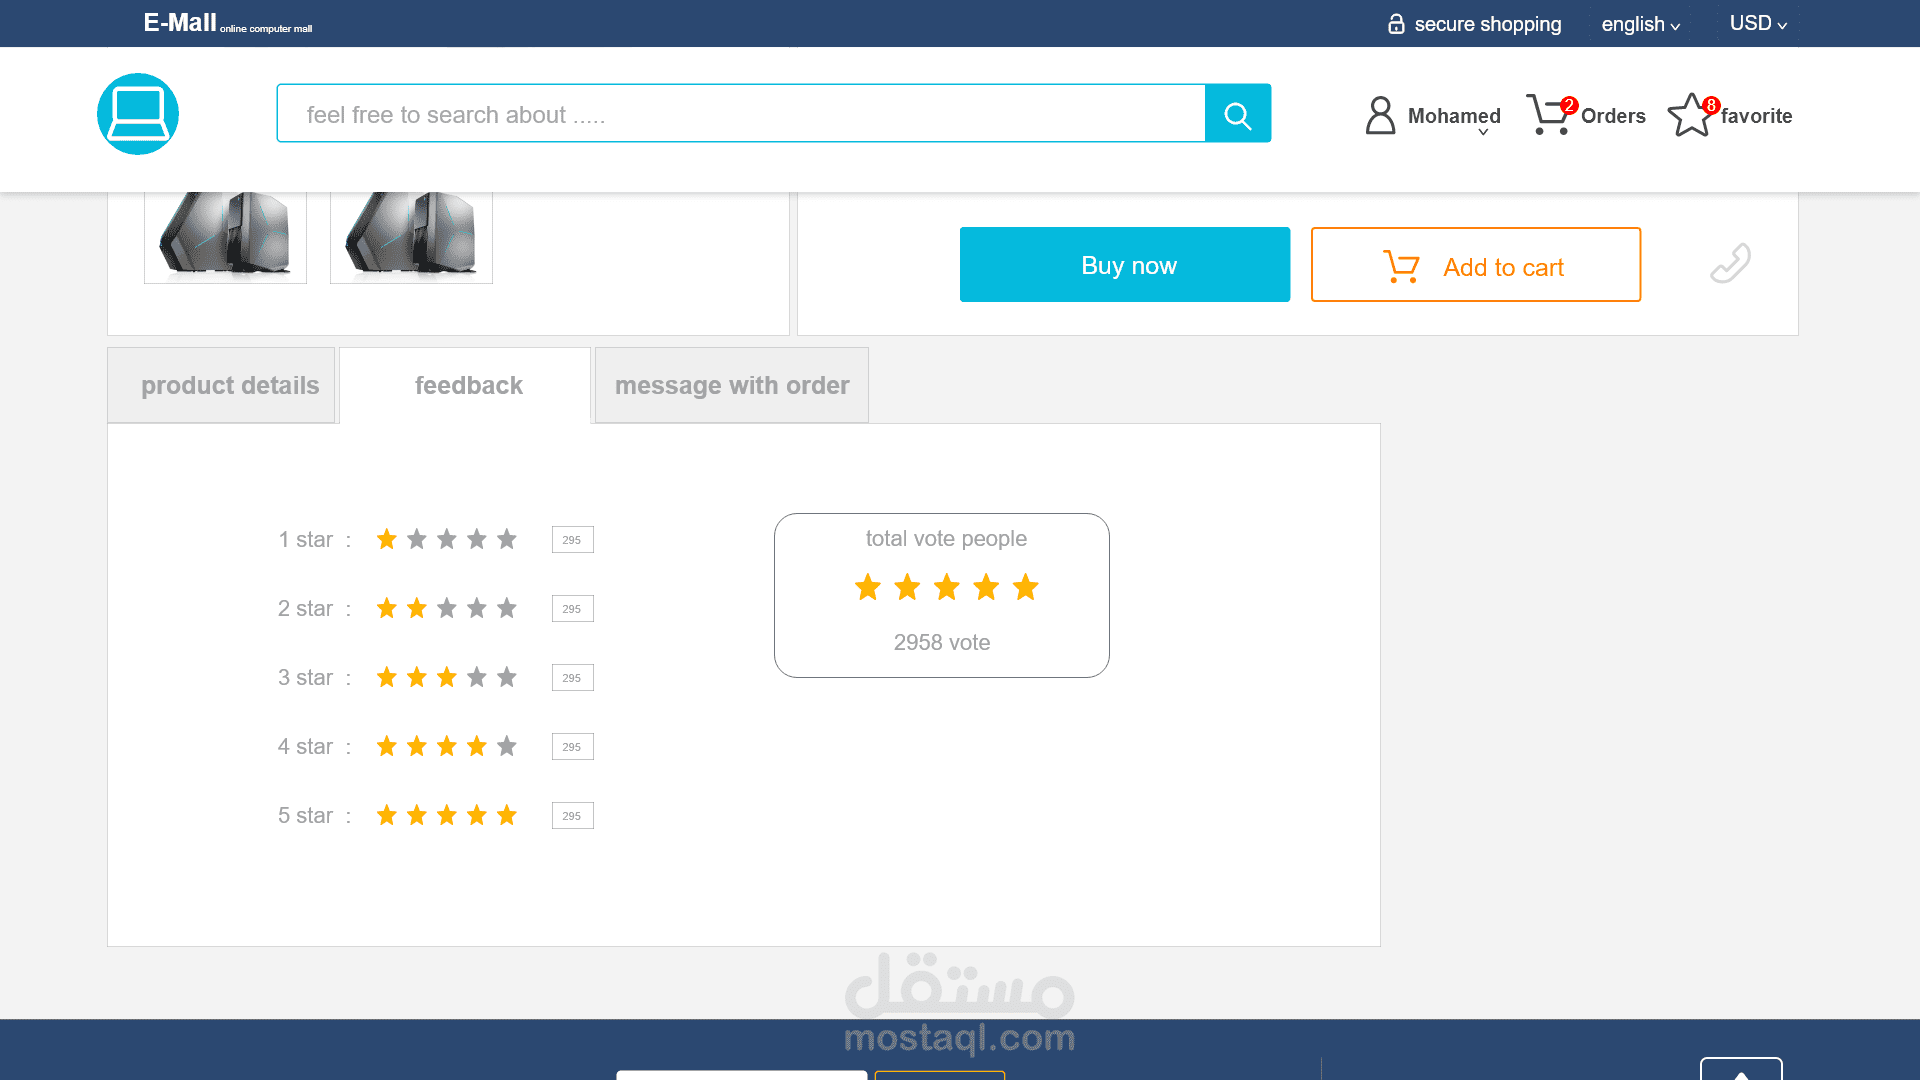
Task: Open the Orders cart icon
Action: tap(1549, 115)
